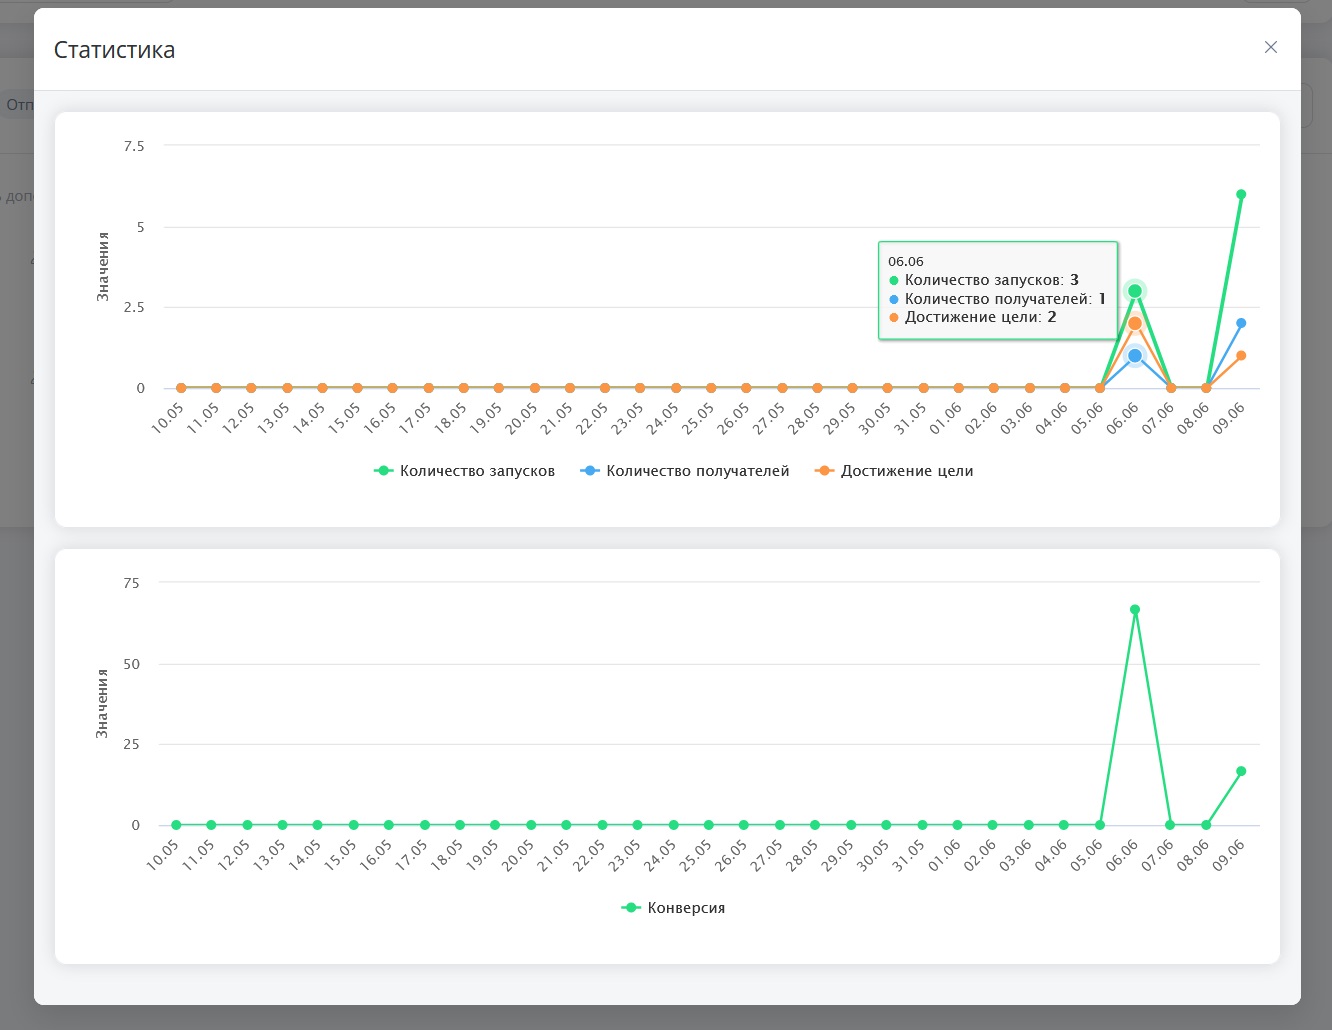Close the Статистика dialog

[x=1271, y=47]
